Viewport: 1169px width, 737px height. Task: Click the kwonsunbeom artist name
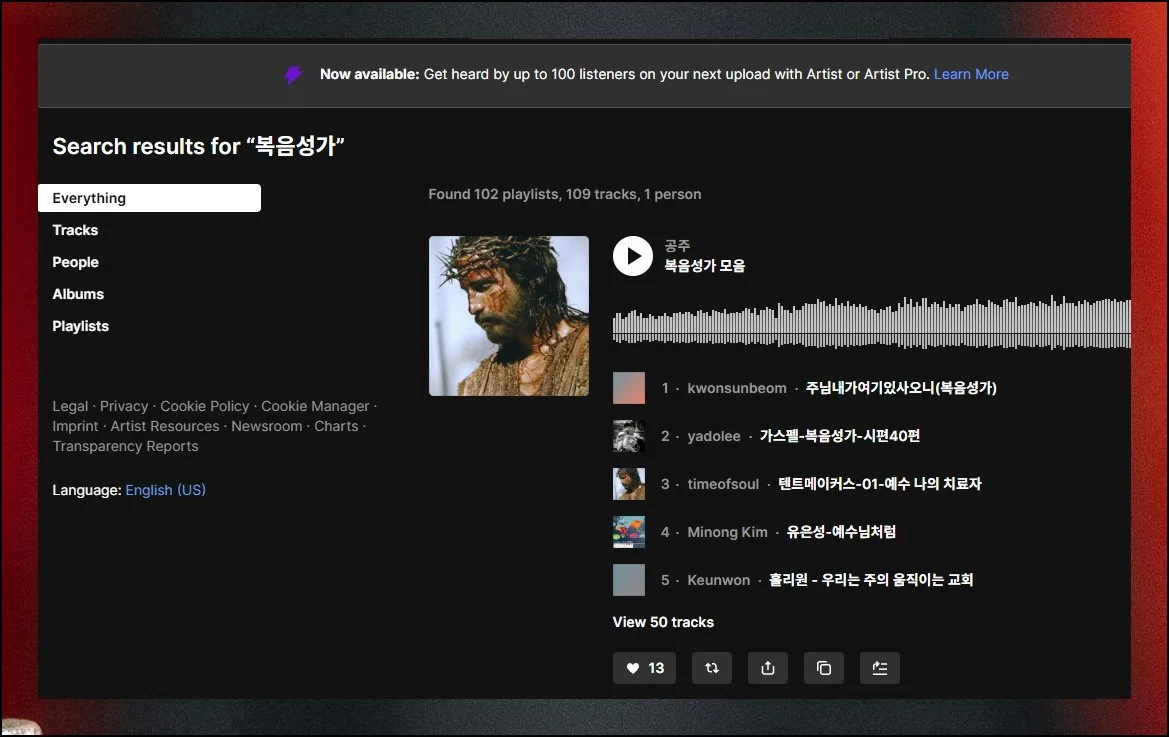point(737,388)
